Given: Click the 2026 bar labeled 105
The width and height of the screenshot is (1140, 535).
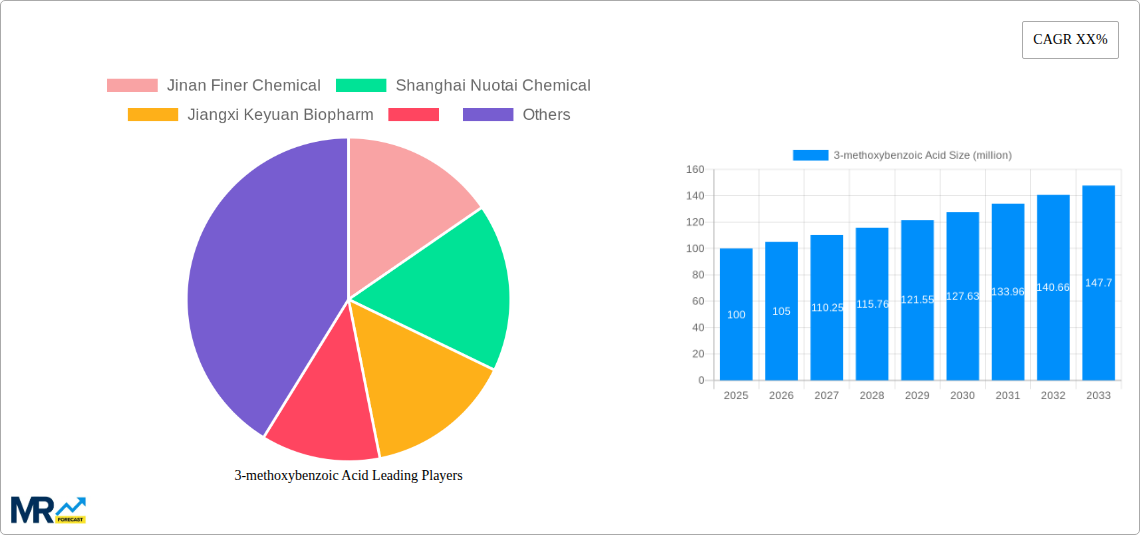Looking at the screenshot, I should pyautogui.click(x=782, y=311).
